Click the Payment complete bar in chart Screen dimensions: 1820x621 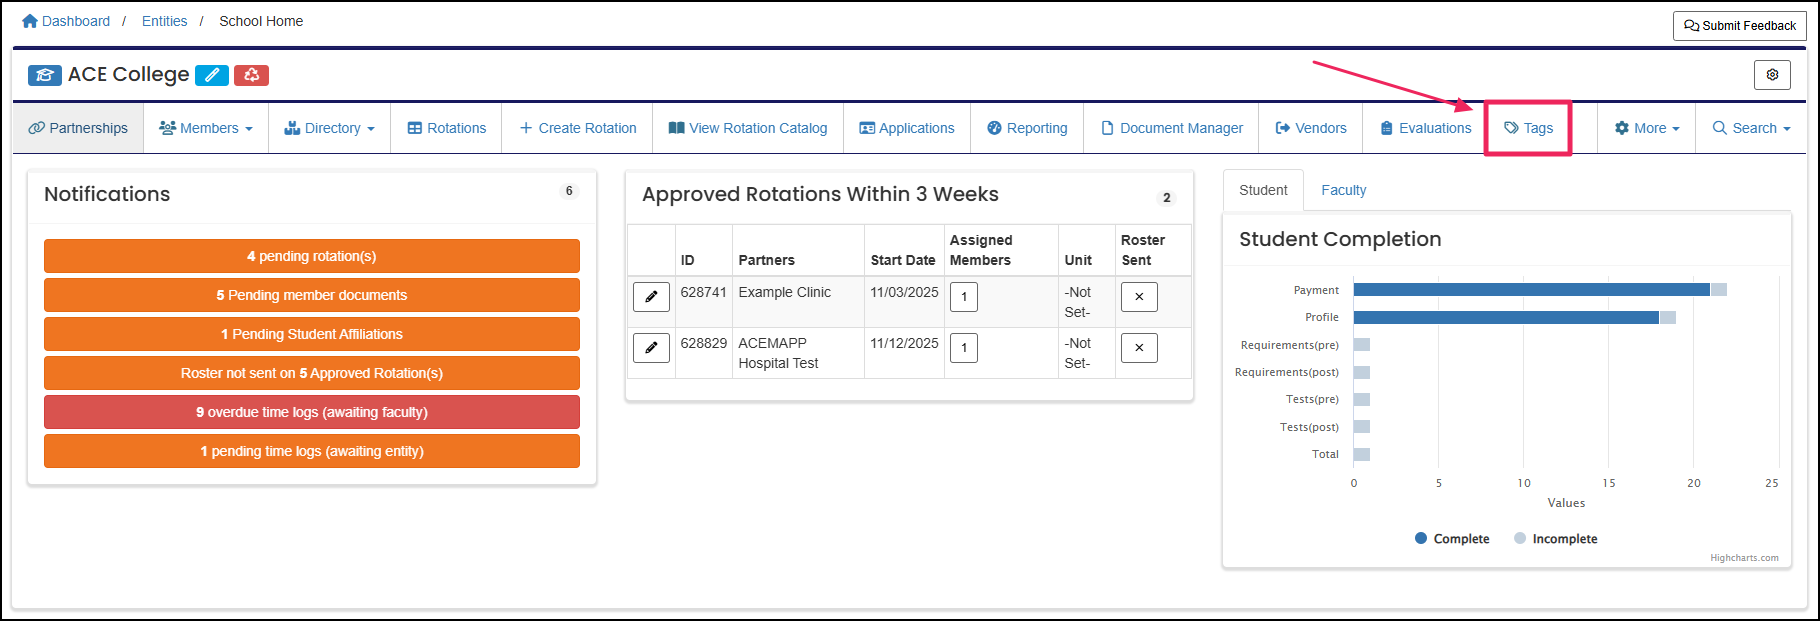coord(1530,290)
